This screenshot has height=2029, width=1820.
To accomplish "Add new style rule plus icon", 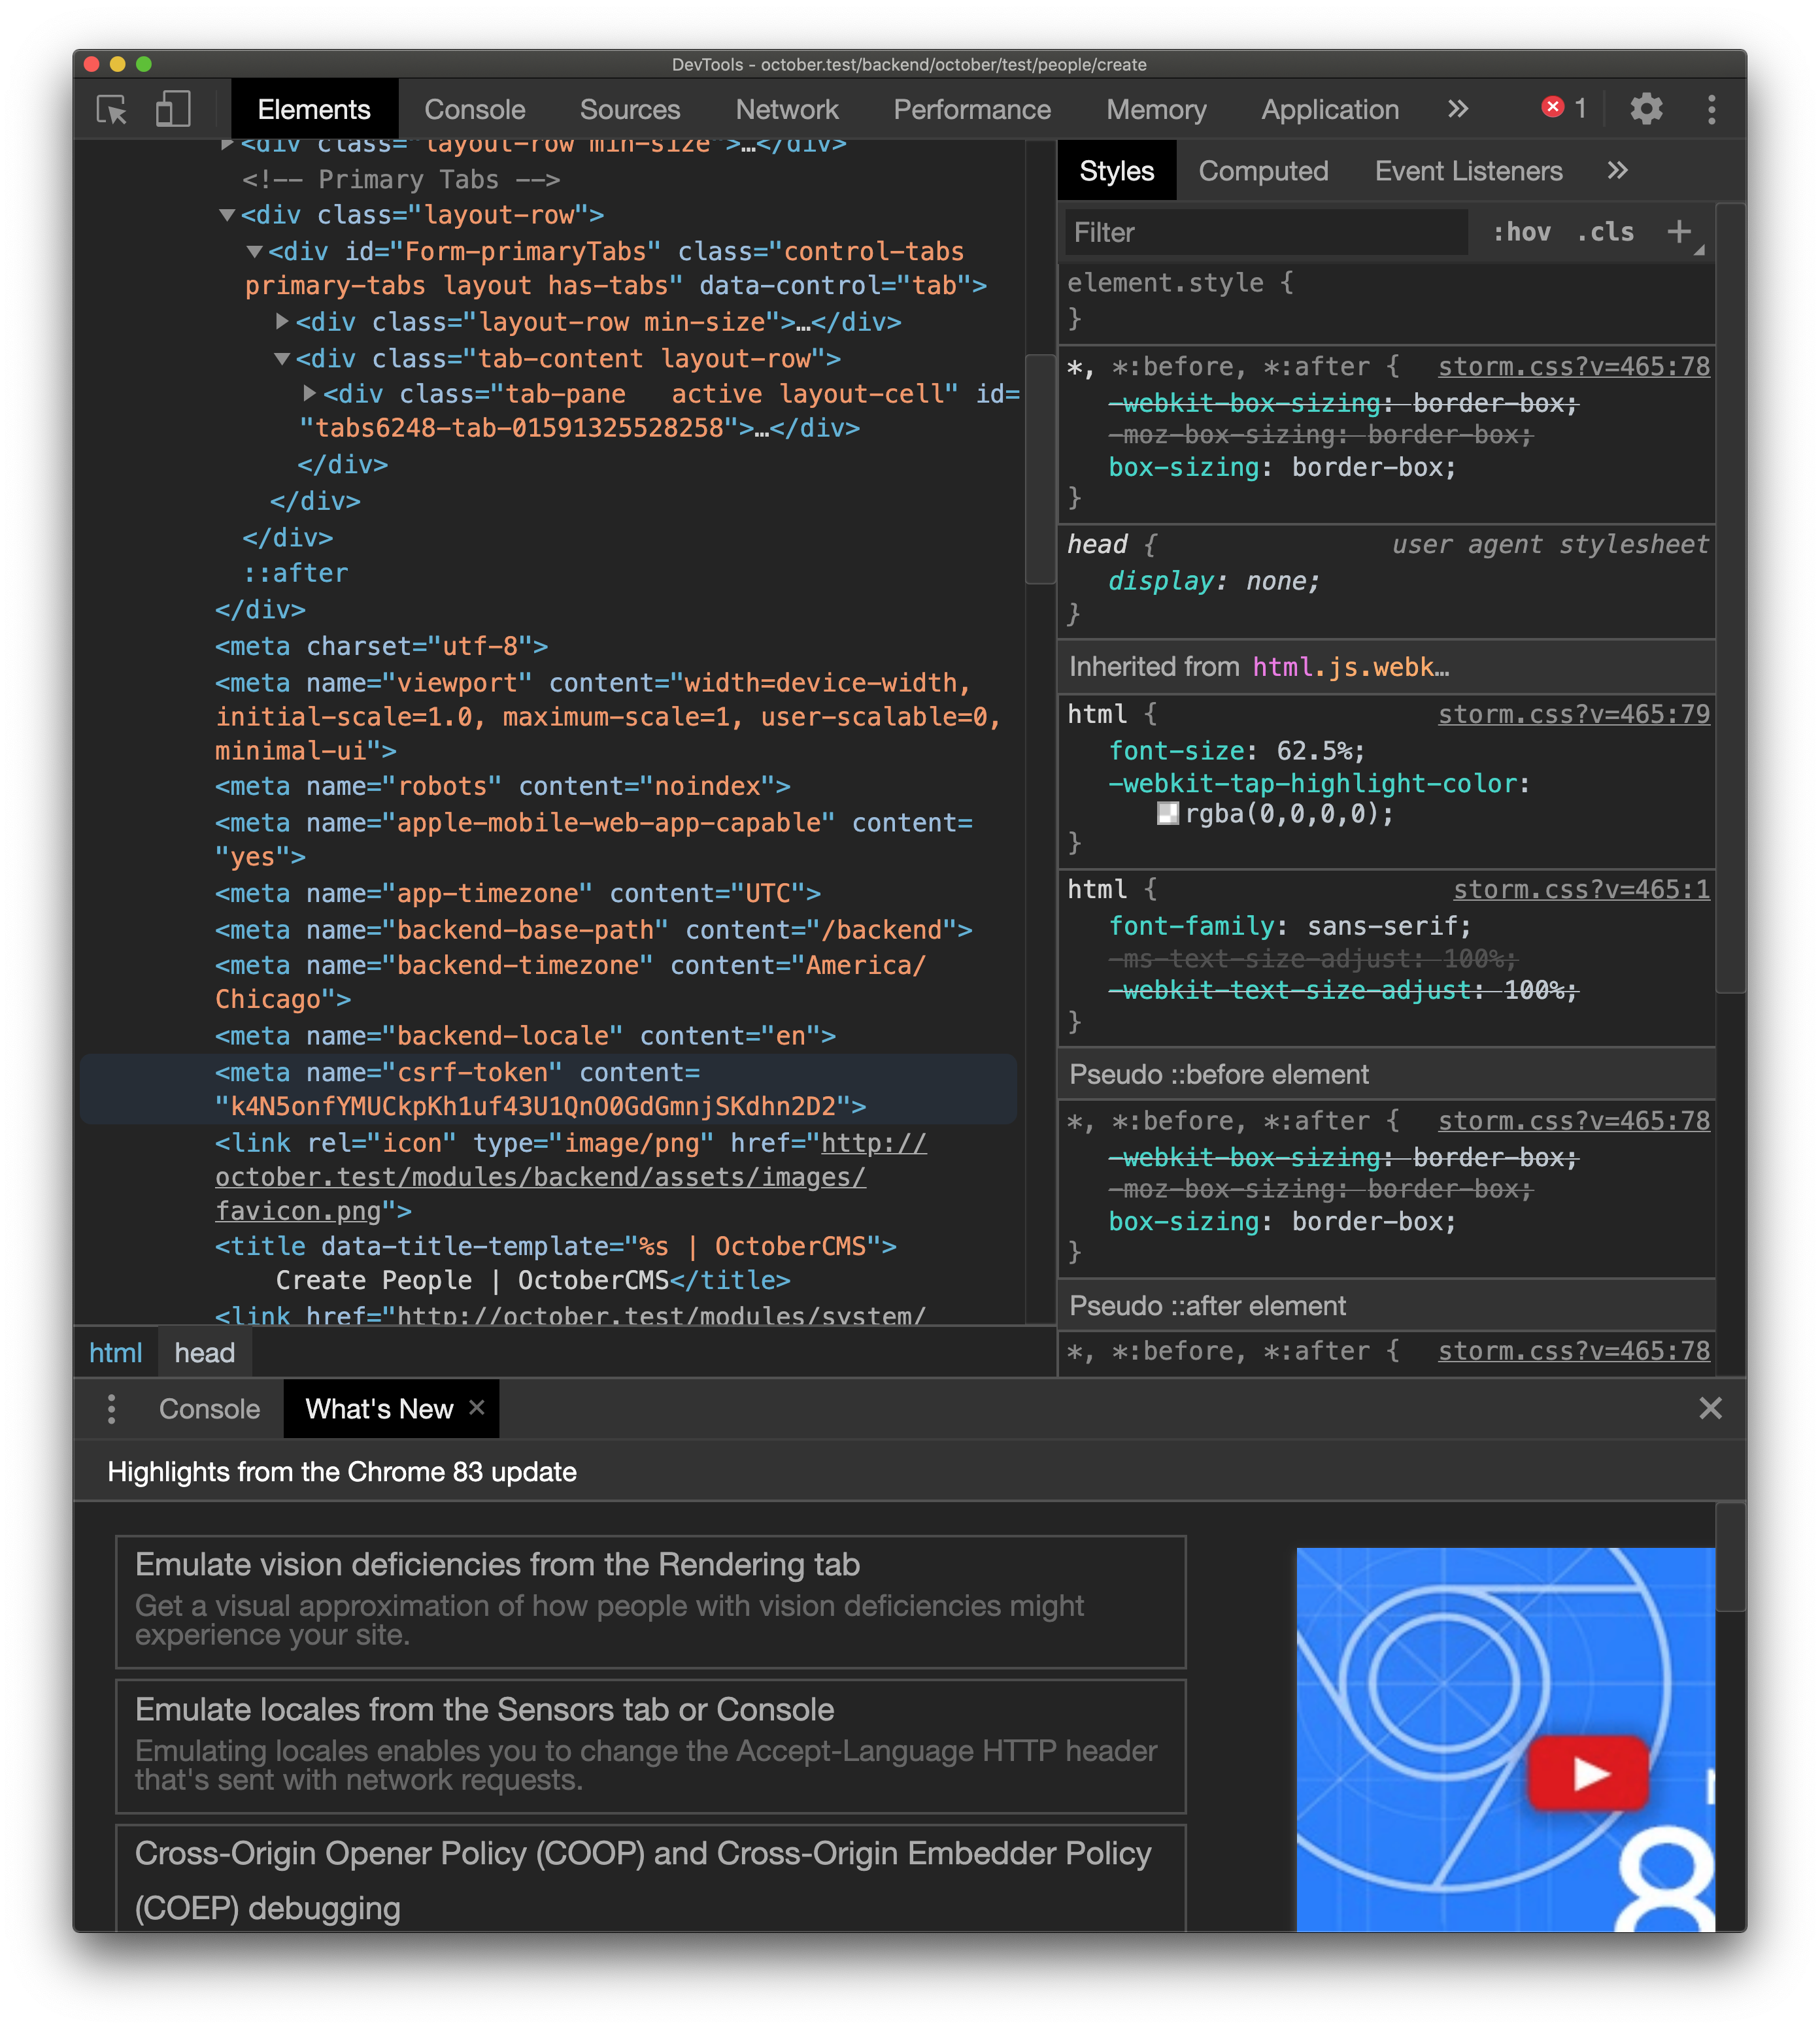I will click(1679, 232).
